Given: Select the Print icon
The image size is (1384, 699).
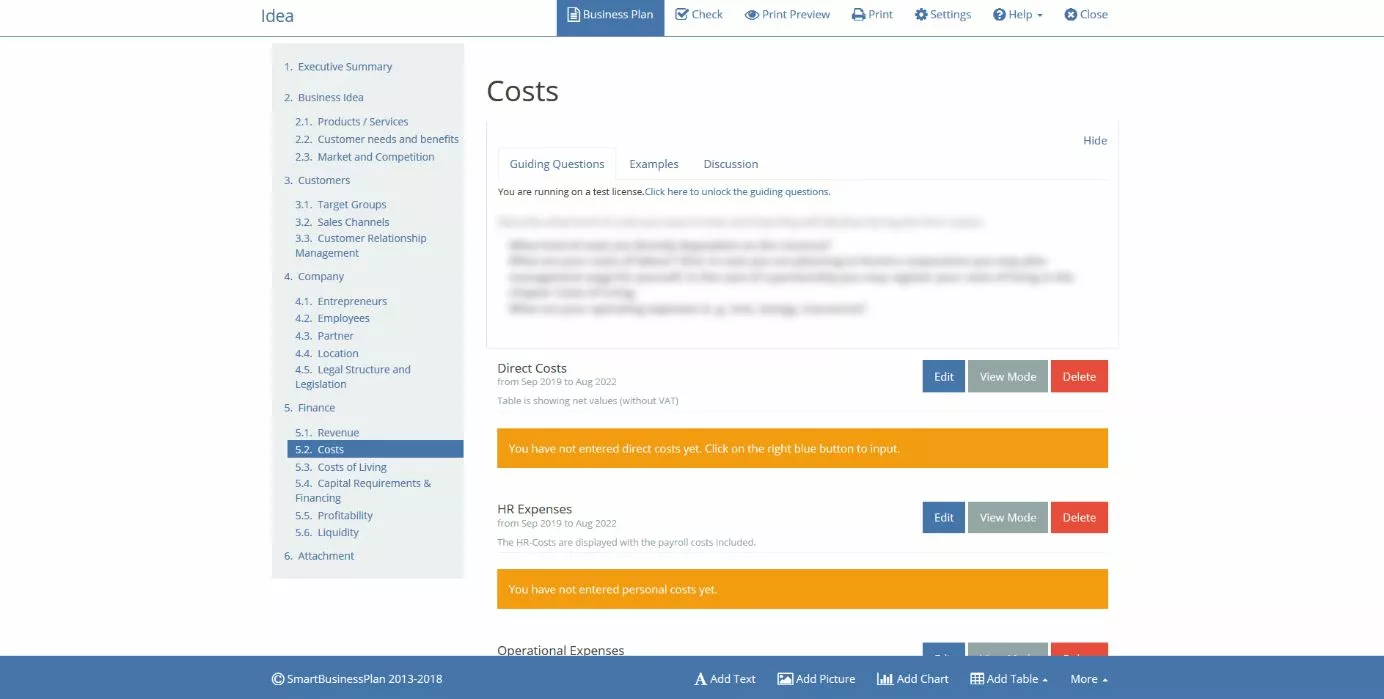Looking at the screenshot, I should [871, 14].
